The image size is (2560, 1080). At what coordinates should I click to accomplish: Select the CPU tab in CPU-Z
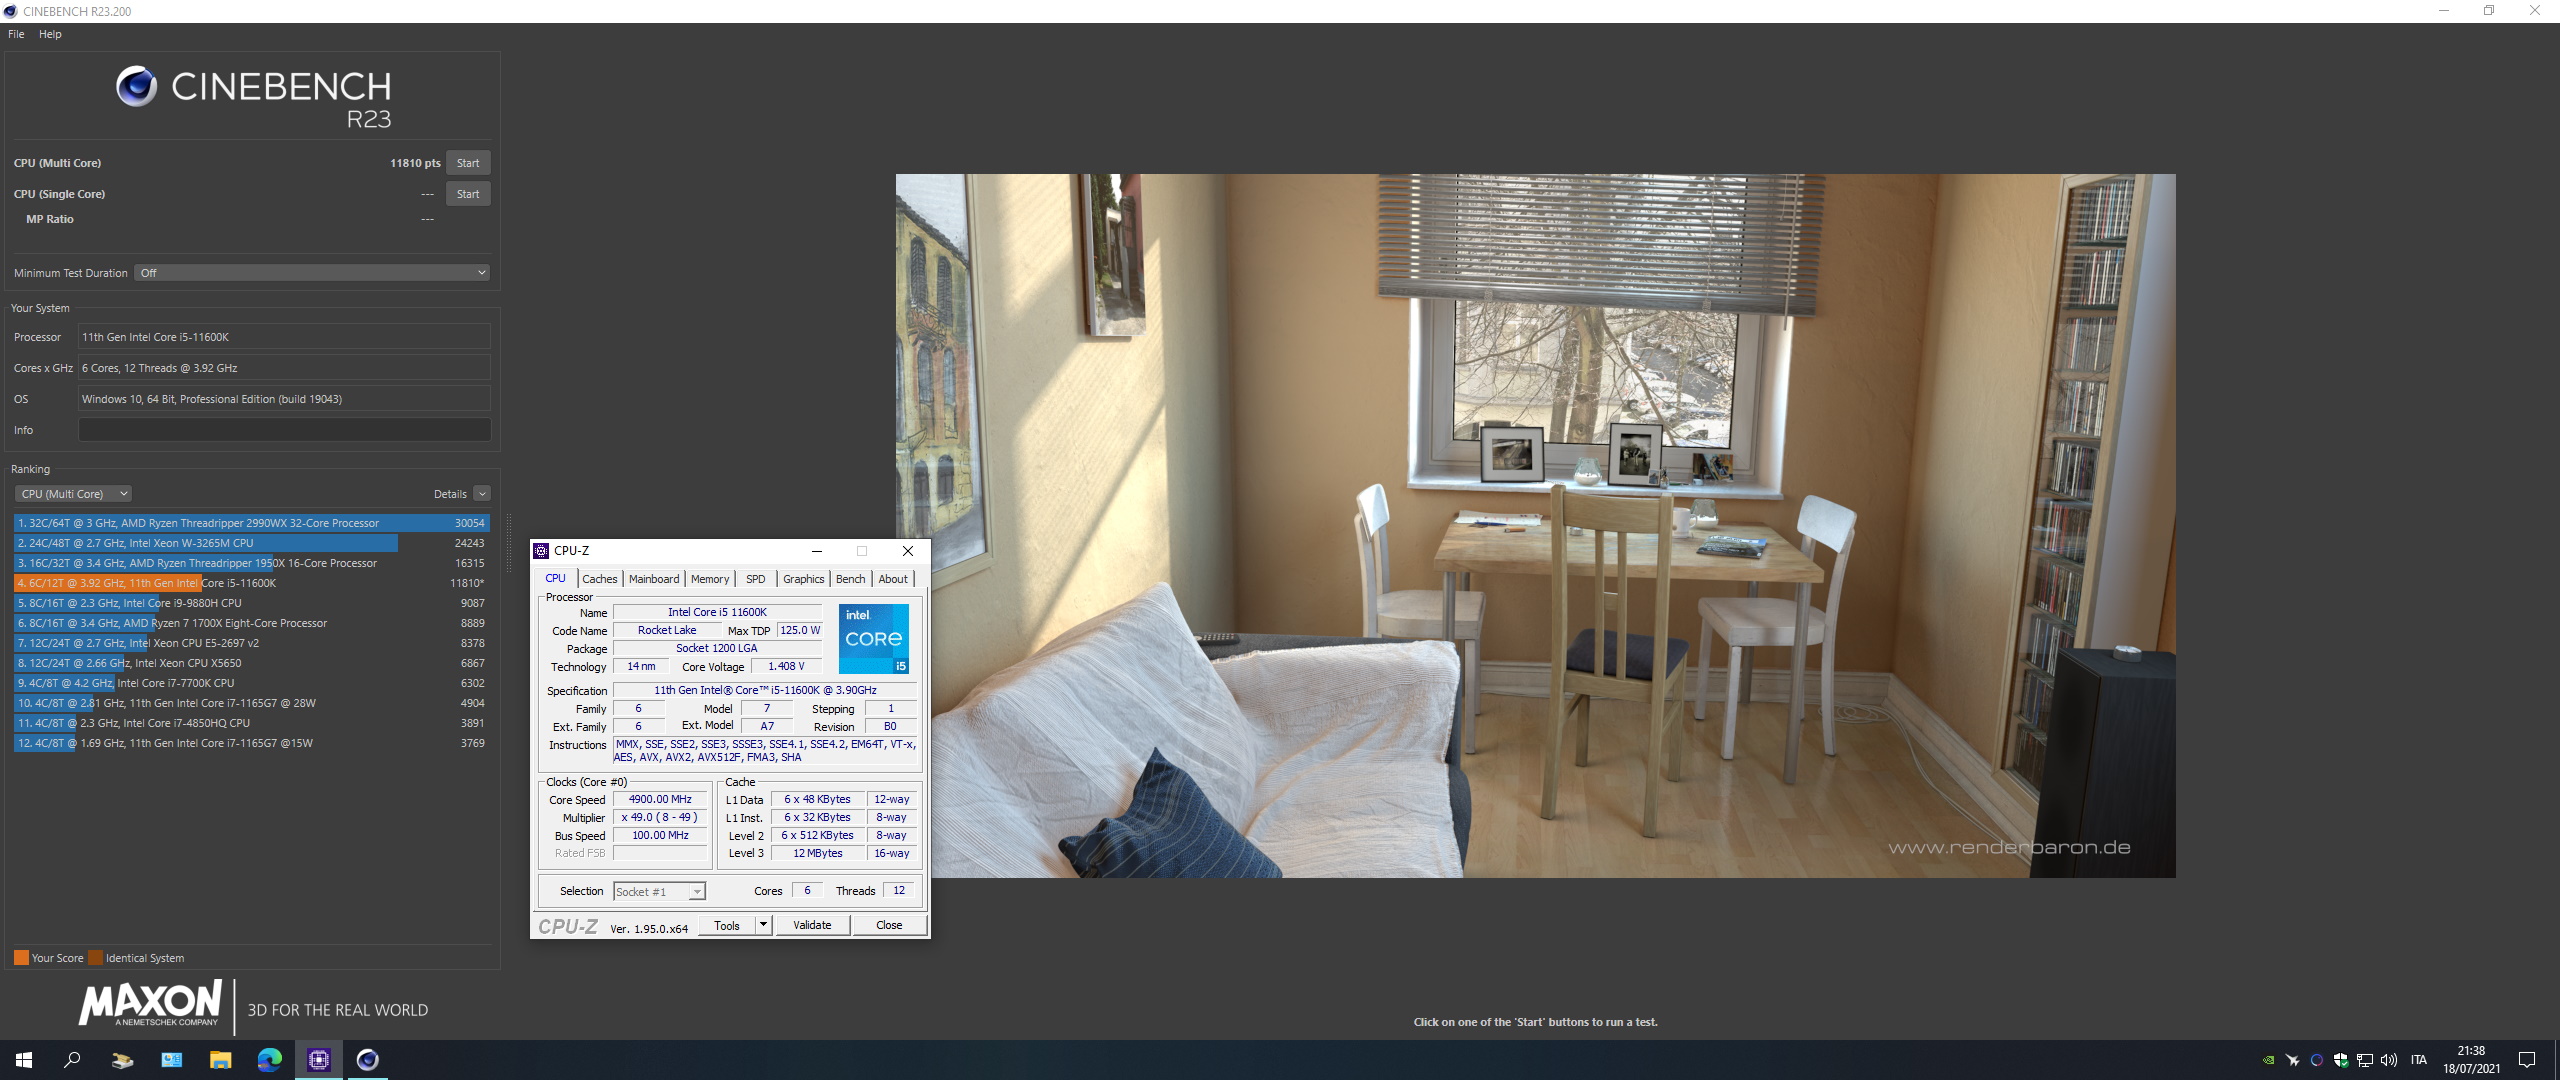coord(556,578)
